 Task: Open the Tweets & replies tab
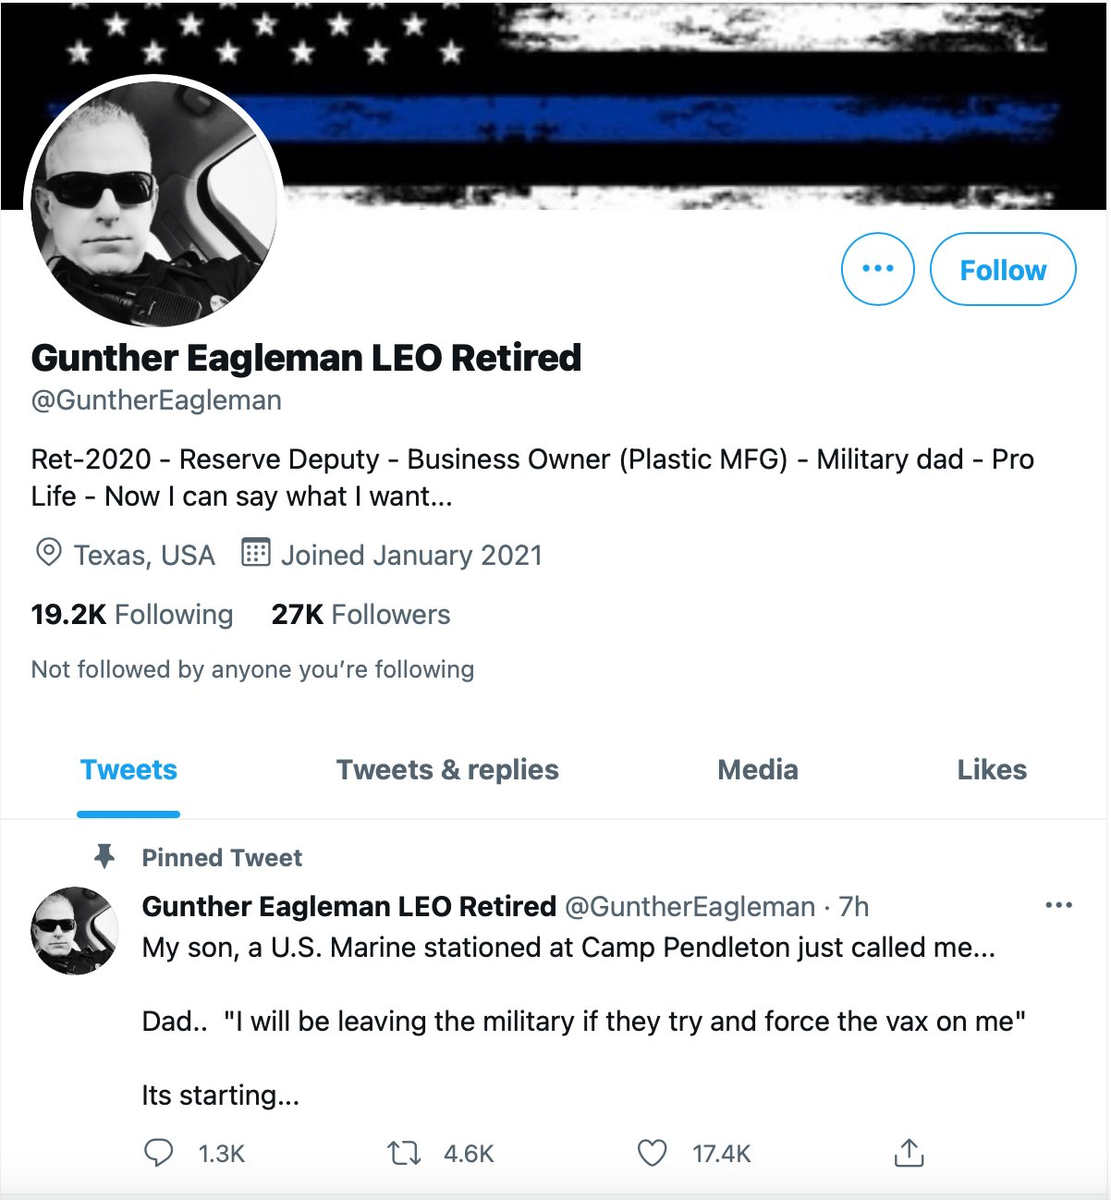[x=447, y=770]
